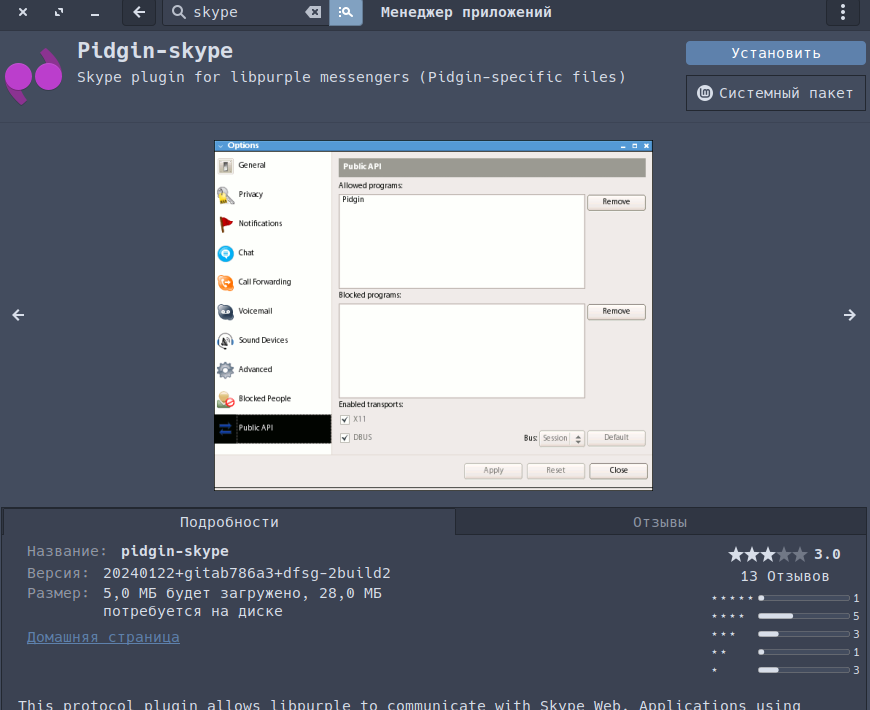Click the 3.0 star rating
870x710 pixels.
coord(784,554)
